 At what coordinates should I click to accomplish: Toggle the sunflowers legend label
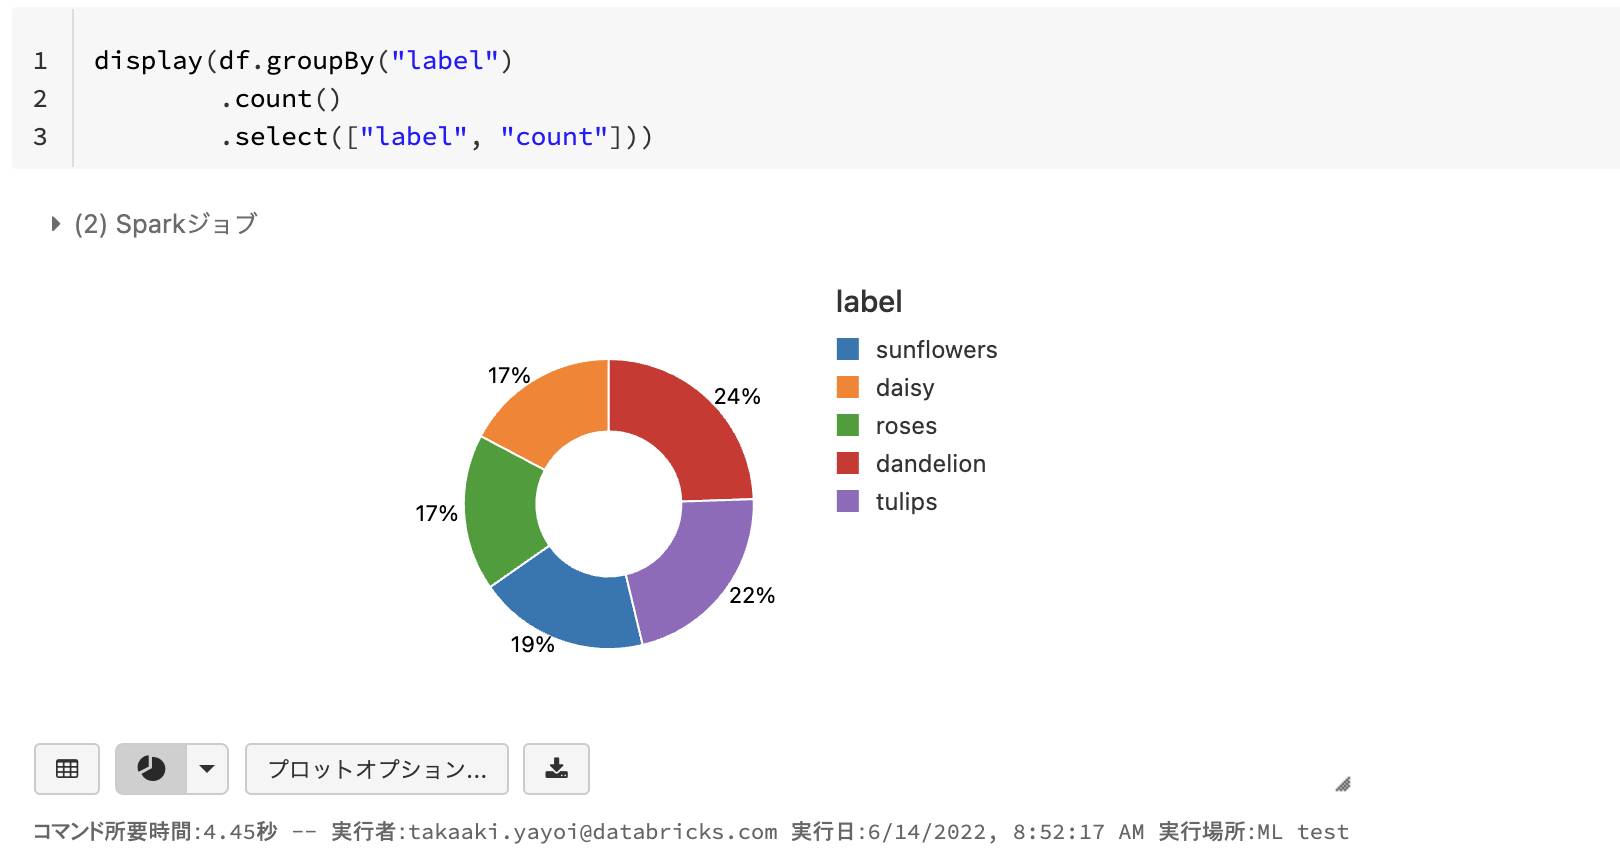tap(936, 350)
